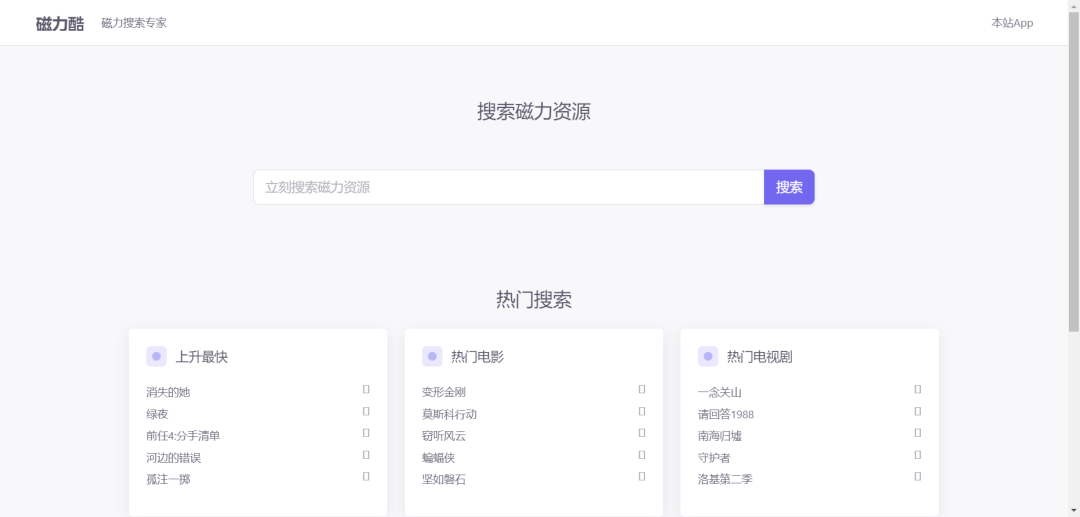
Task: Click the 热门搜索 section heading
Action: click(534, 300)
